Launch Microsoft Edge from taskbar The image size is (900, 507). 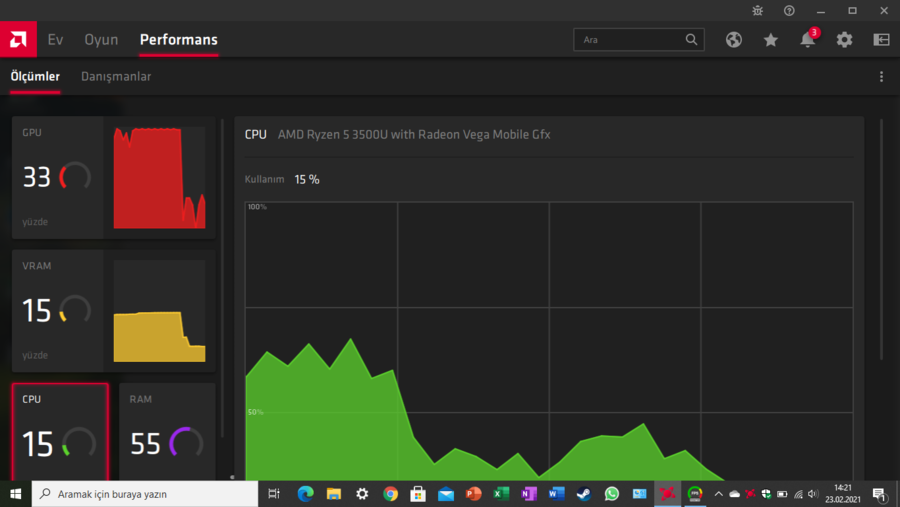[305, 494]
